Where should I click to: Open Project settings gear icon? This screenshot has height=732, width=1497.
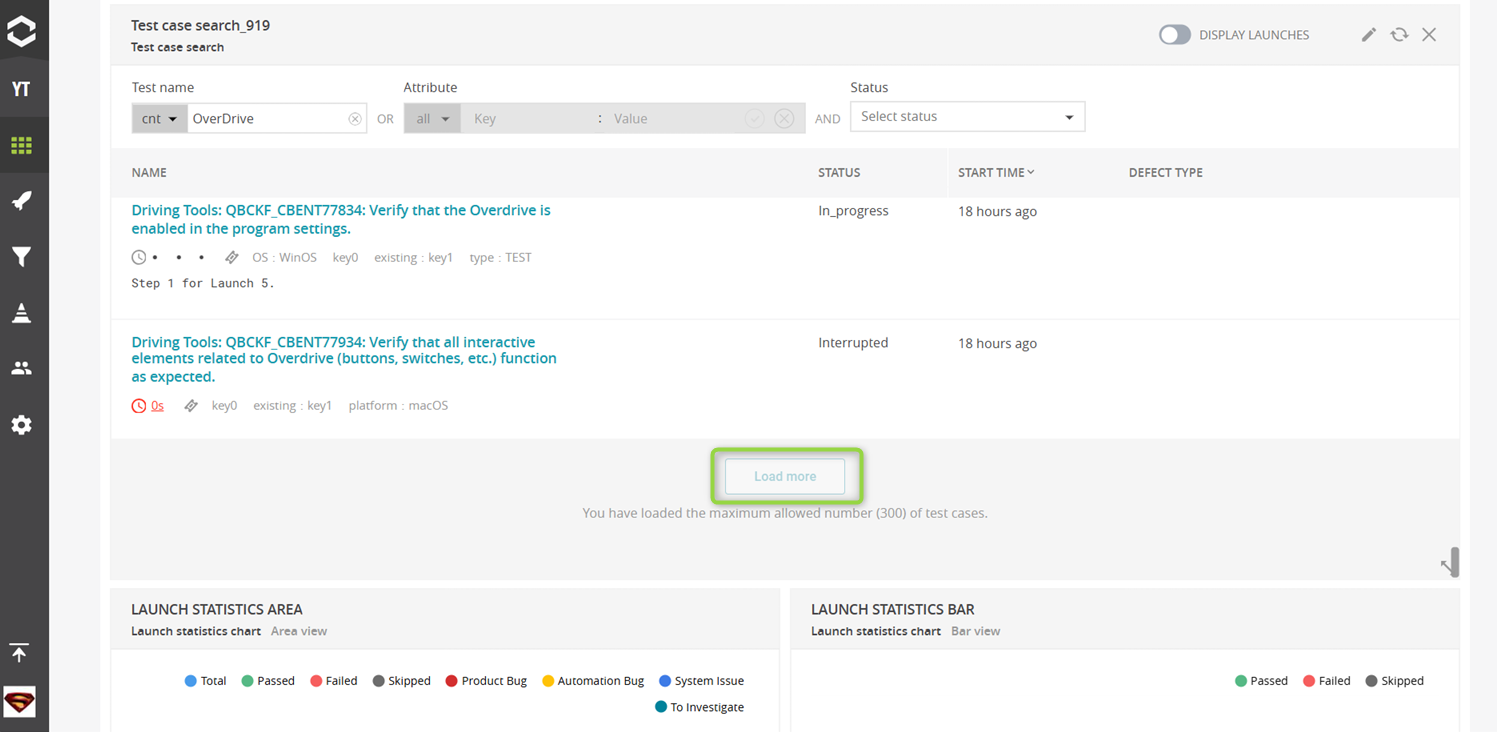pos(21,425)
